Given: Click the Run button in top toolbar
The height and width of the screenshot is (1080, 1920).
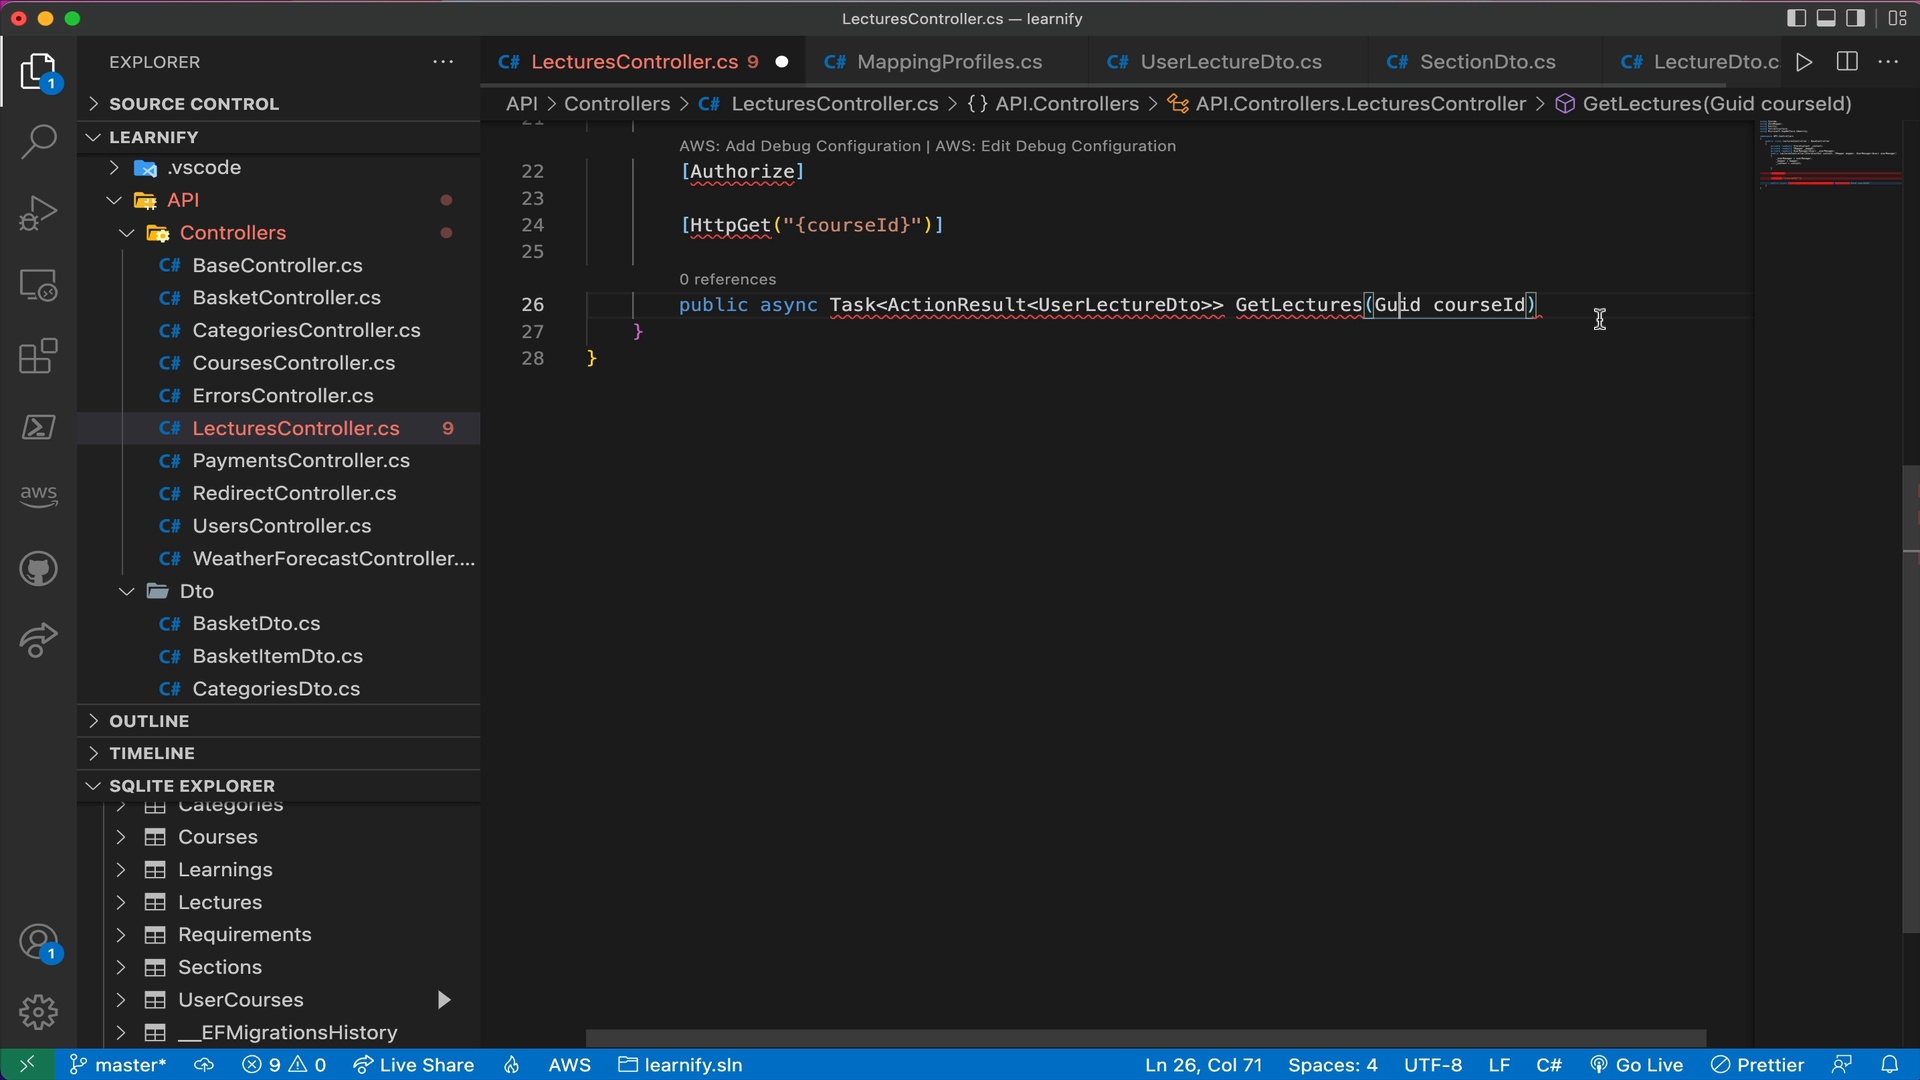Looking at the screenshot, I should (1805, 62).
